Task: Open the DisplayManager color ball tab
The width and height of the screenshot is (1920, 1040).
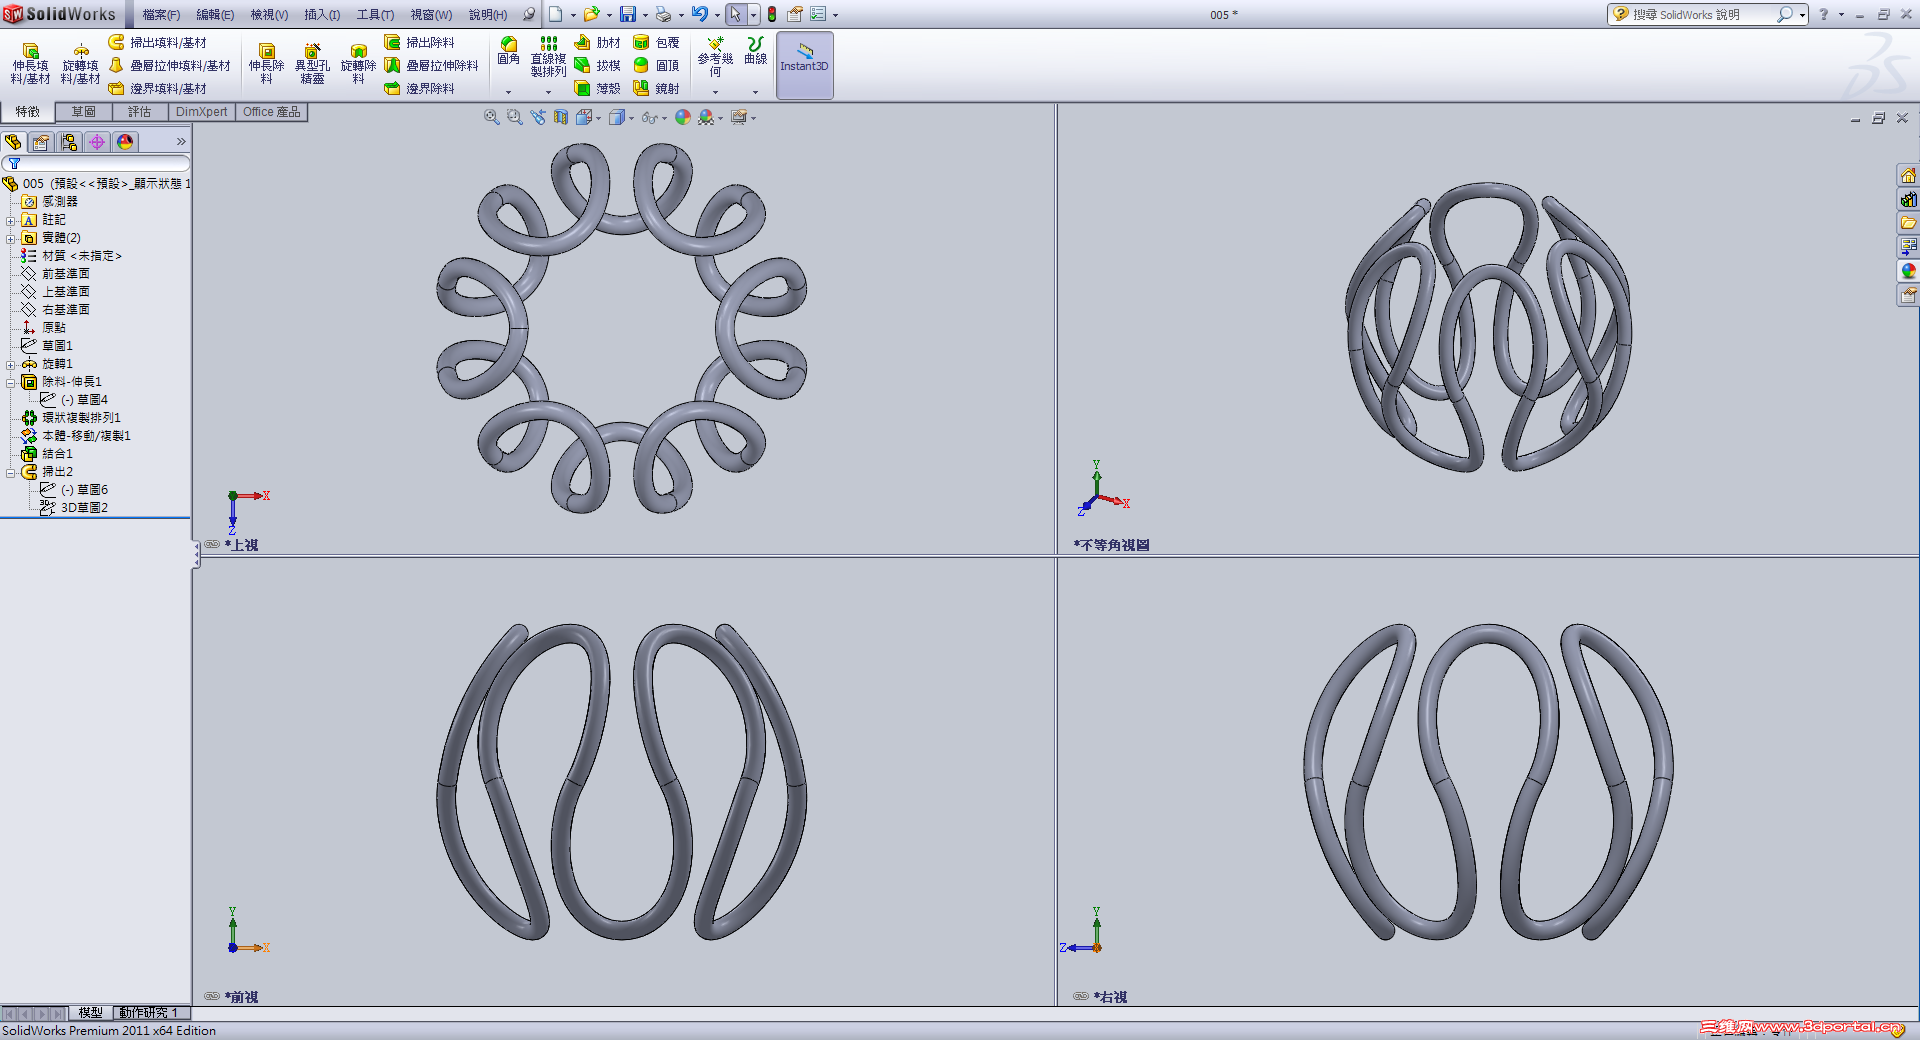Action: coord(125,142)
